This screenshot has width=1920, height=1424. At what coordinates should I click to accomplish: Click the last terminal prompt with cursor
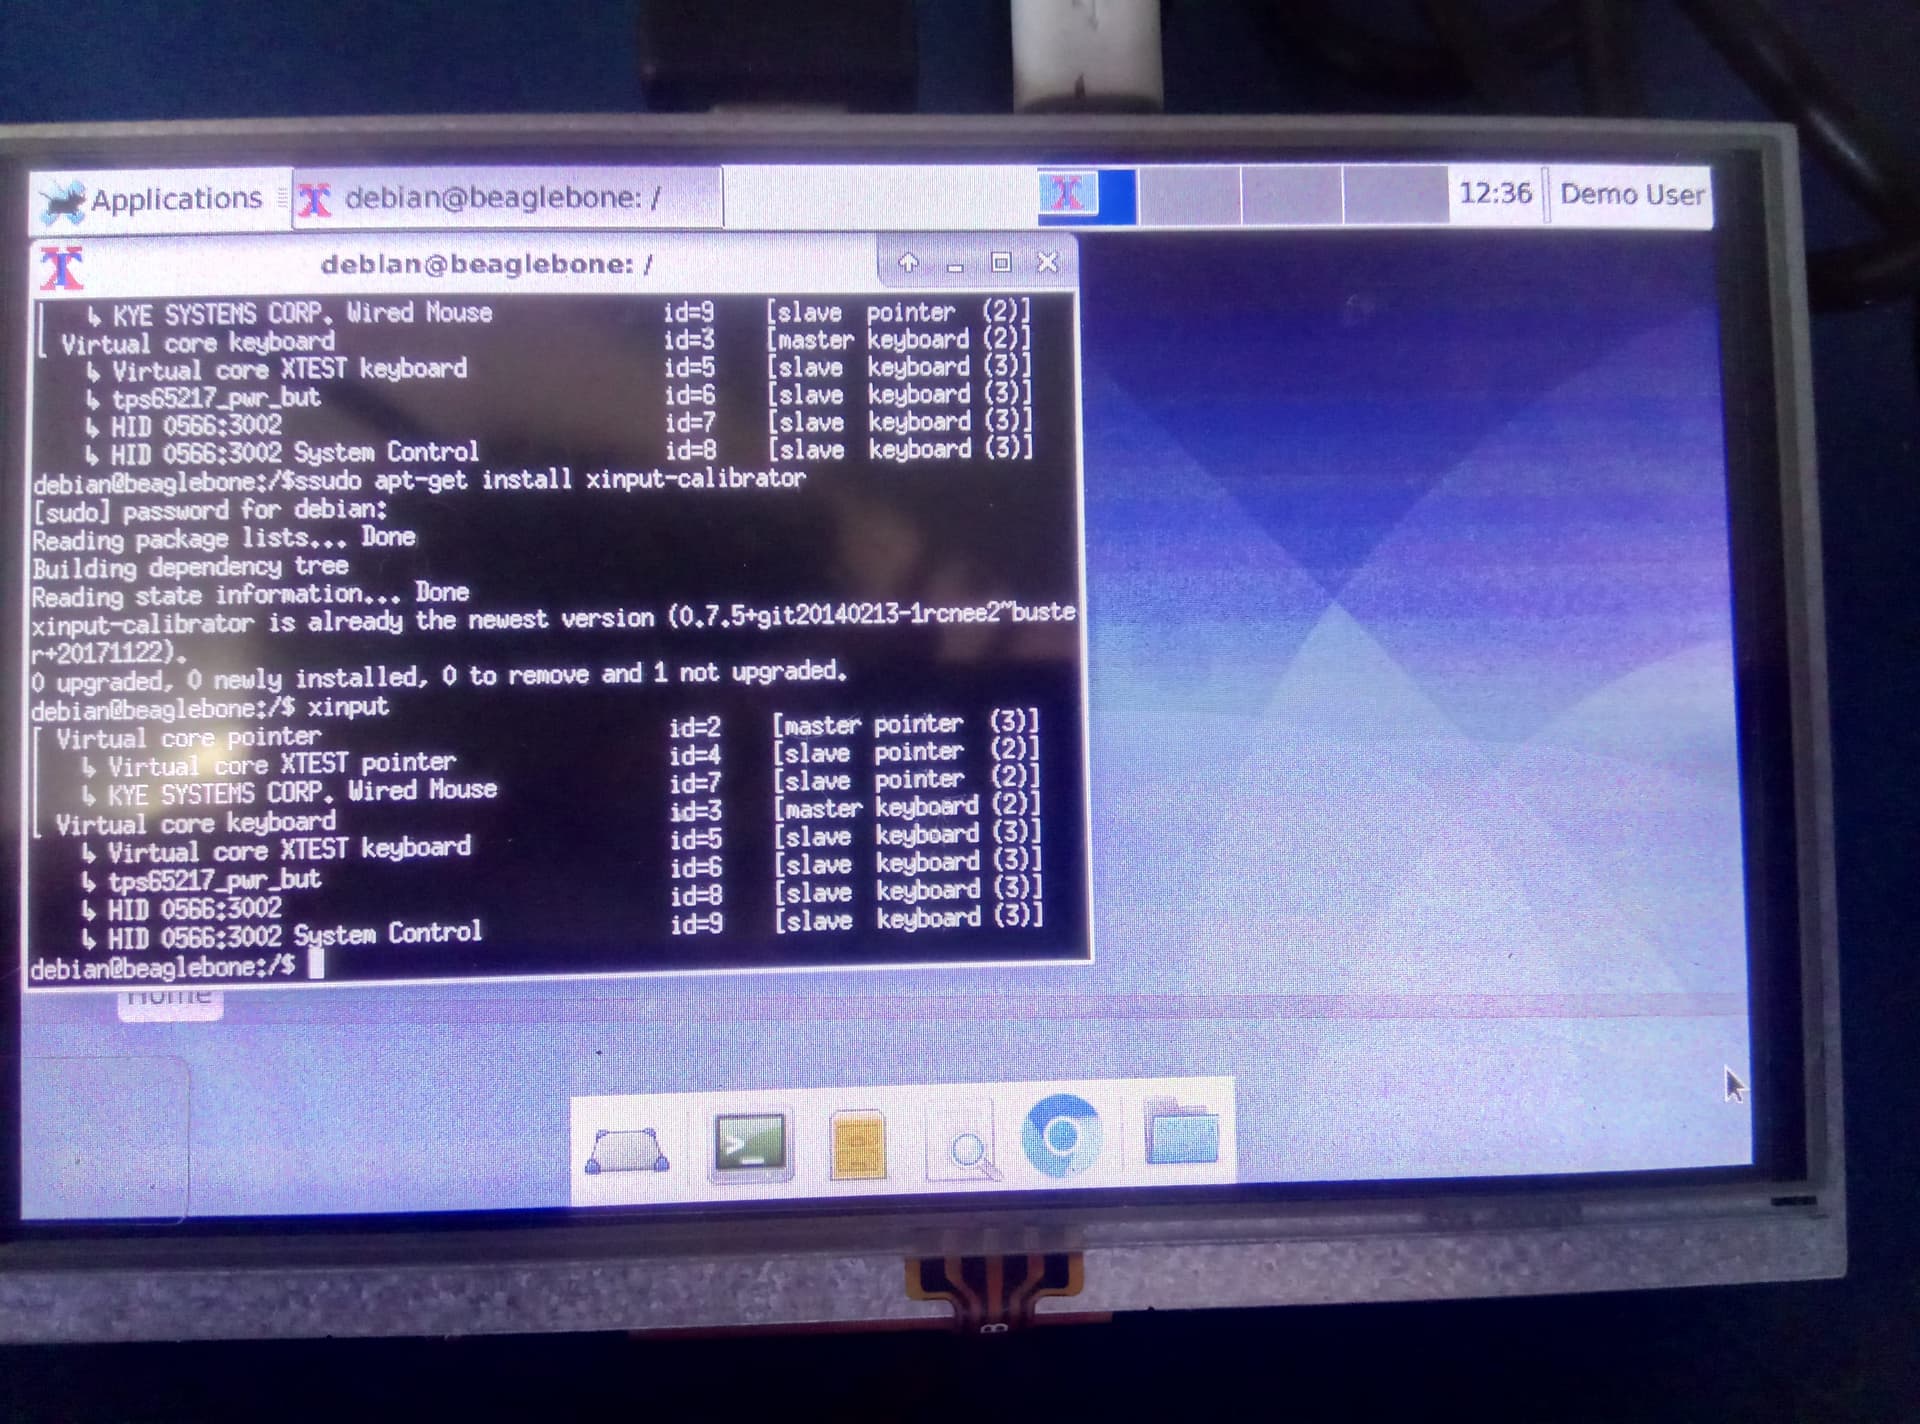click(x=176, y=966)
